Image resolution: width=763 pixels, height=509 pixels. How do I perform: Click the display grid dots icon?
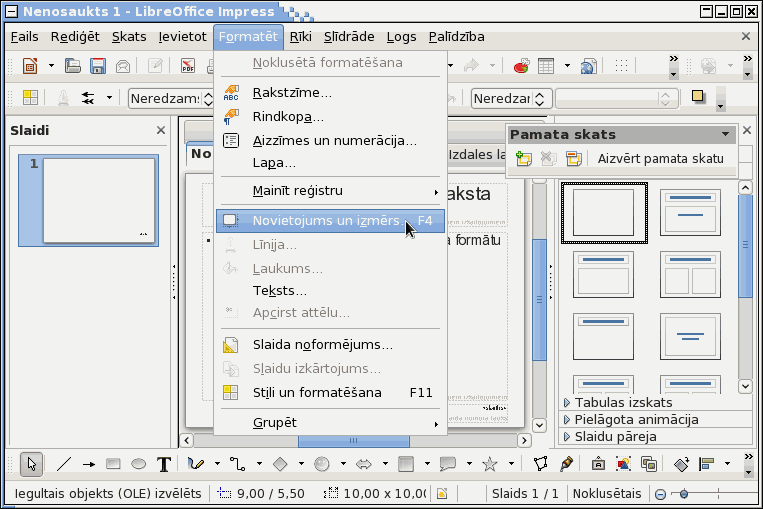coord(621,65)
